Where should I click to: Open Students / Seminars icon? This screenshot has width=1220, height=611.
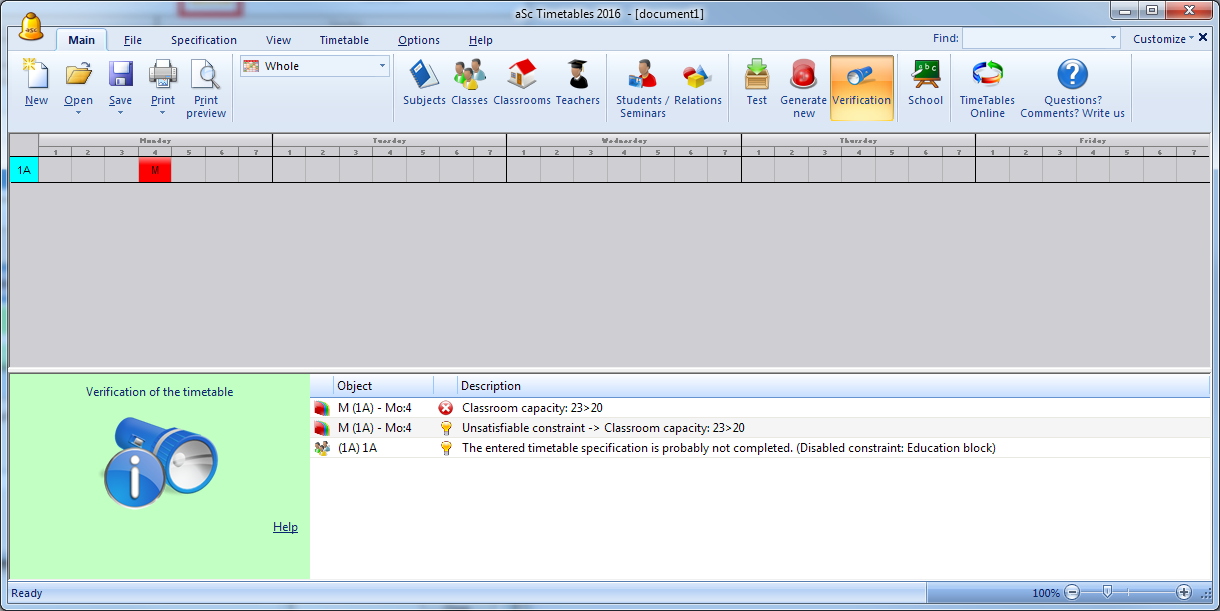click(642, 76)
